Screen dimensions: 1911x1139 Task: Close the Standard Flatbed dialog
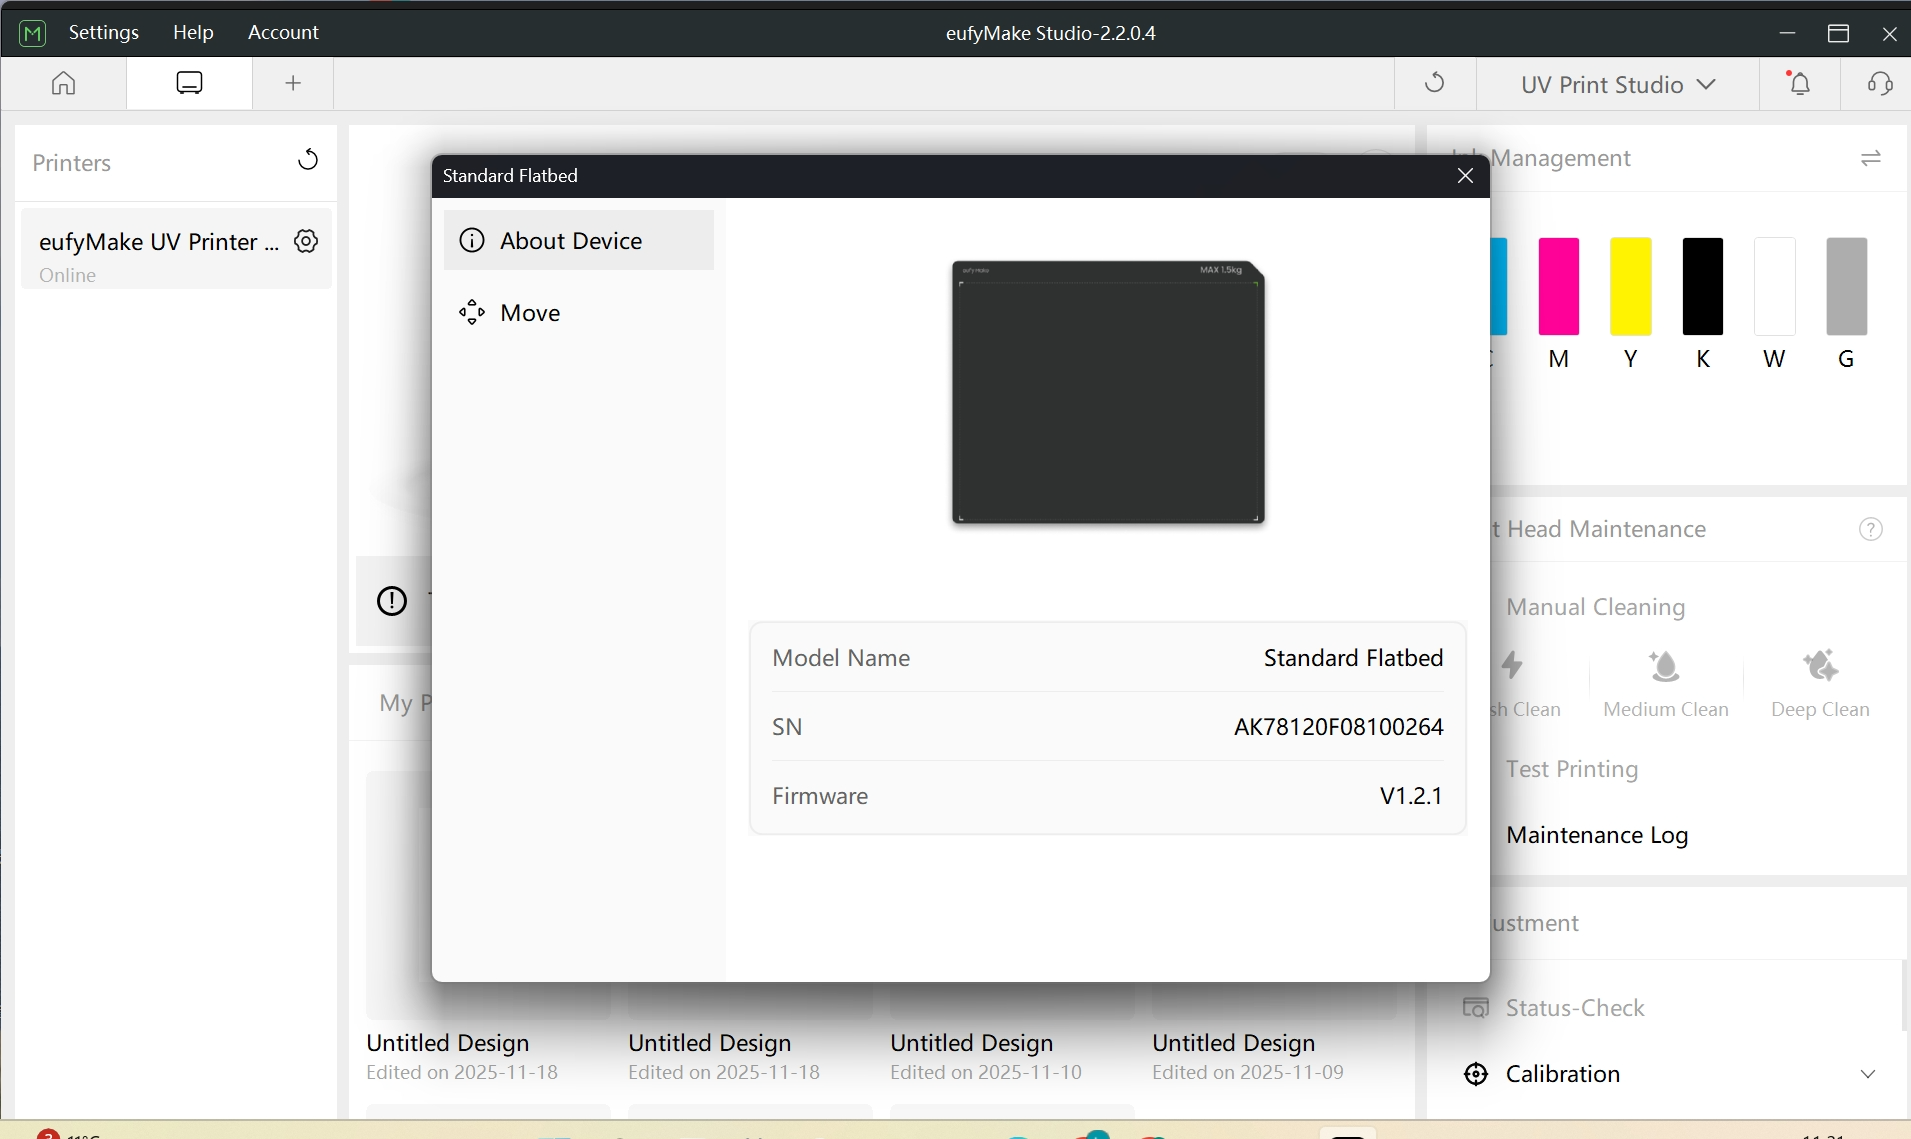coord(1465,176)
